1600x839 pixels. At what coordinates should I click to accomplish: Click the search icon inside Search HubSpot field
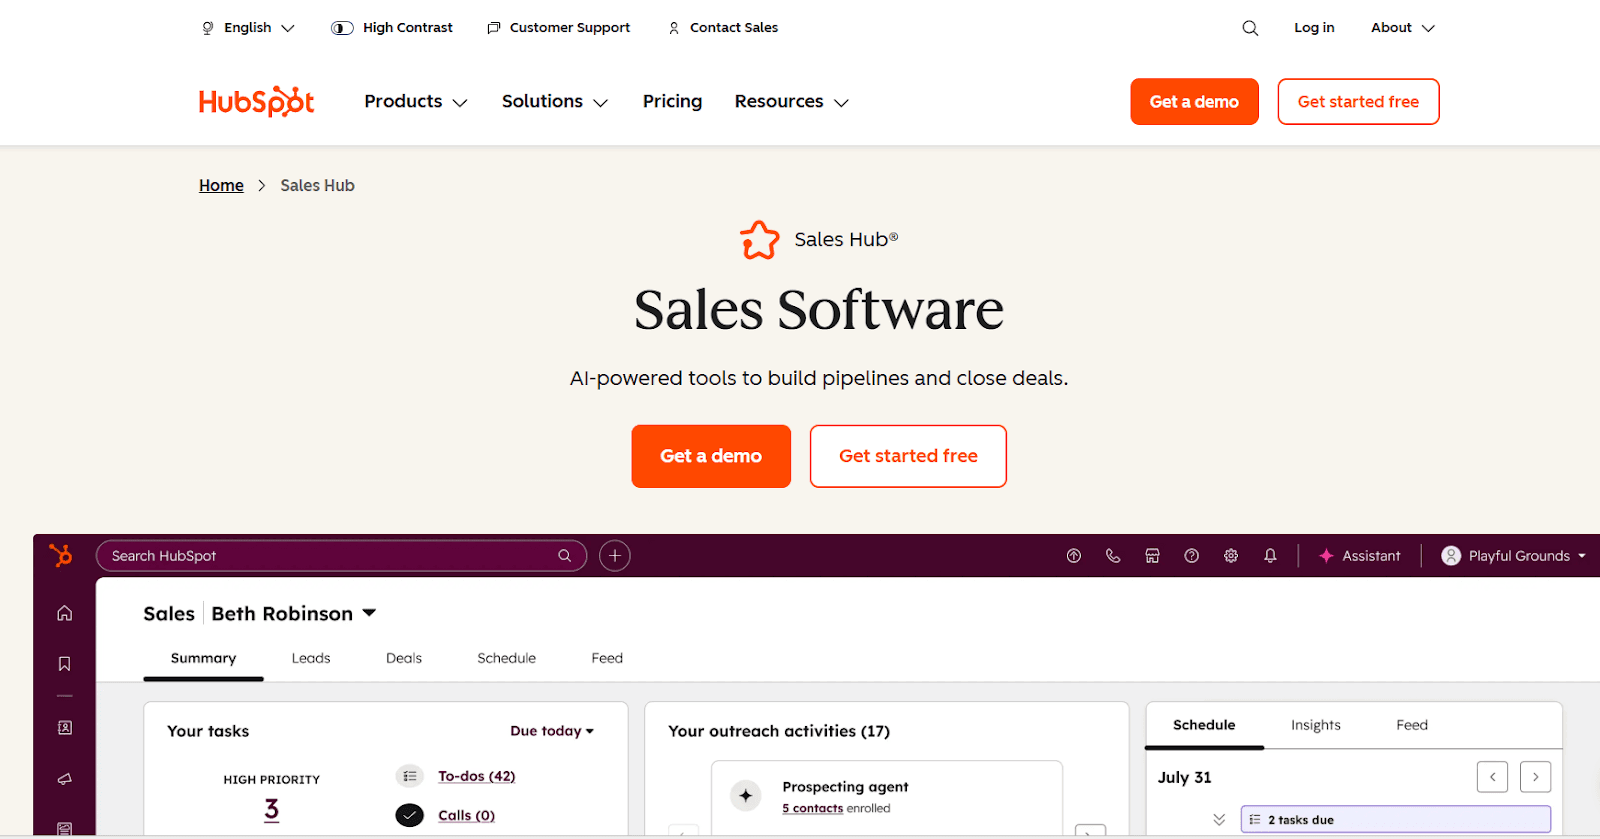tap(565, 556)
